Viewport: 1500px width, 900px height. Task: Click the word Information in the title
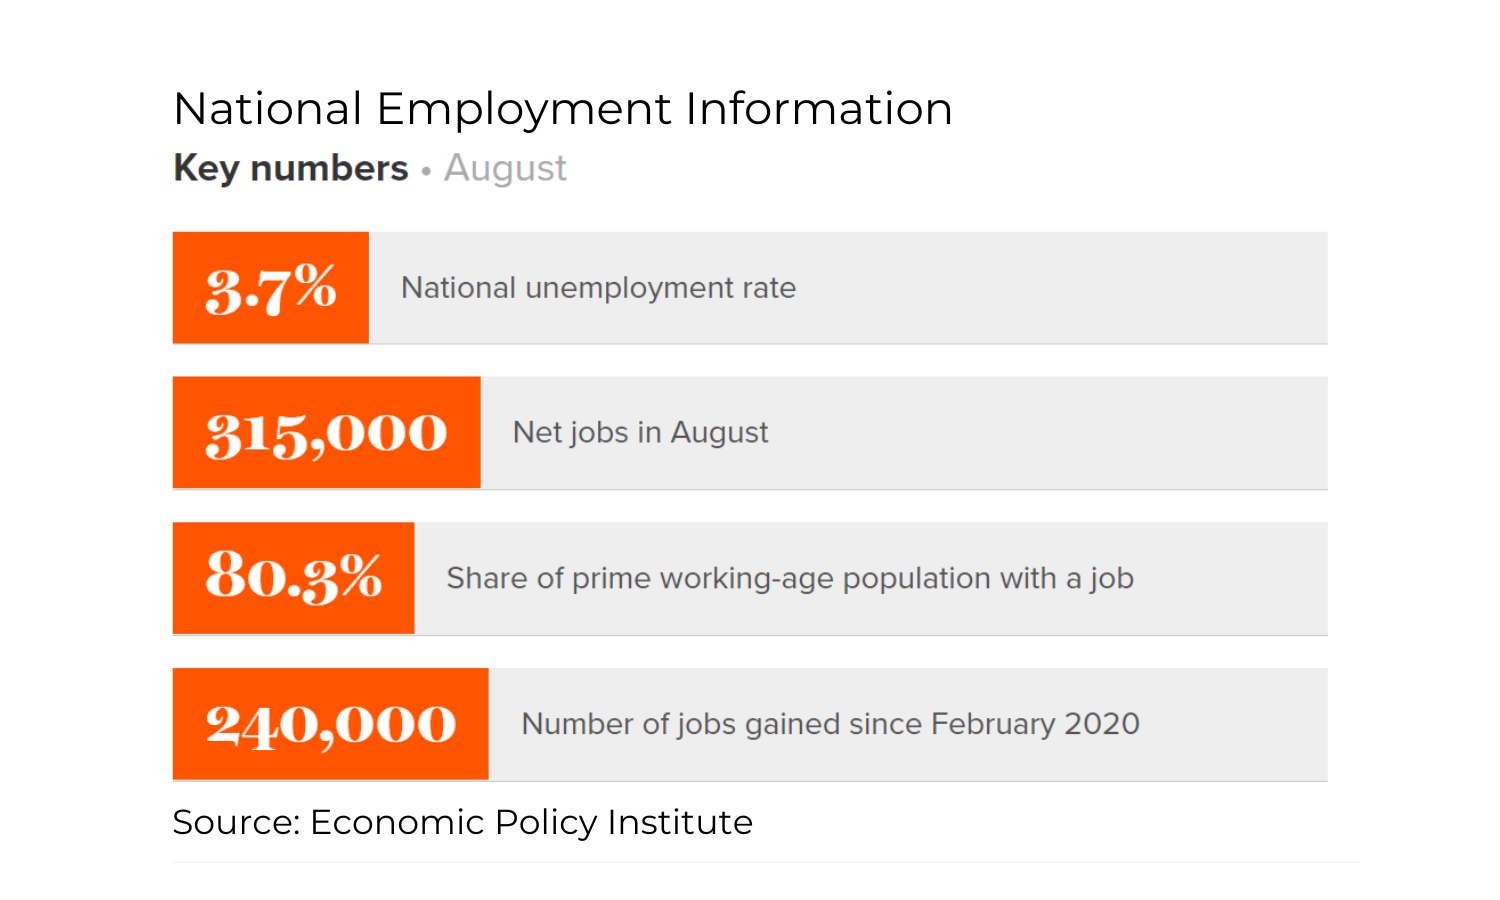[819, 109]
